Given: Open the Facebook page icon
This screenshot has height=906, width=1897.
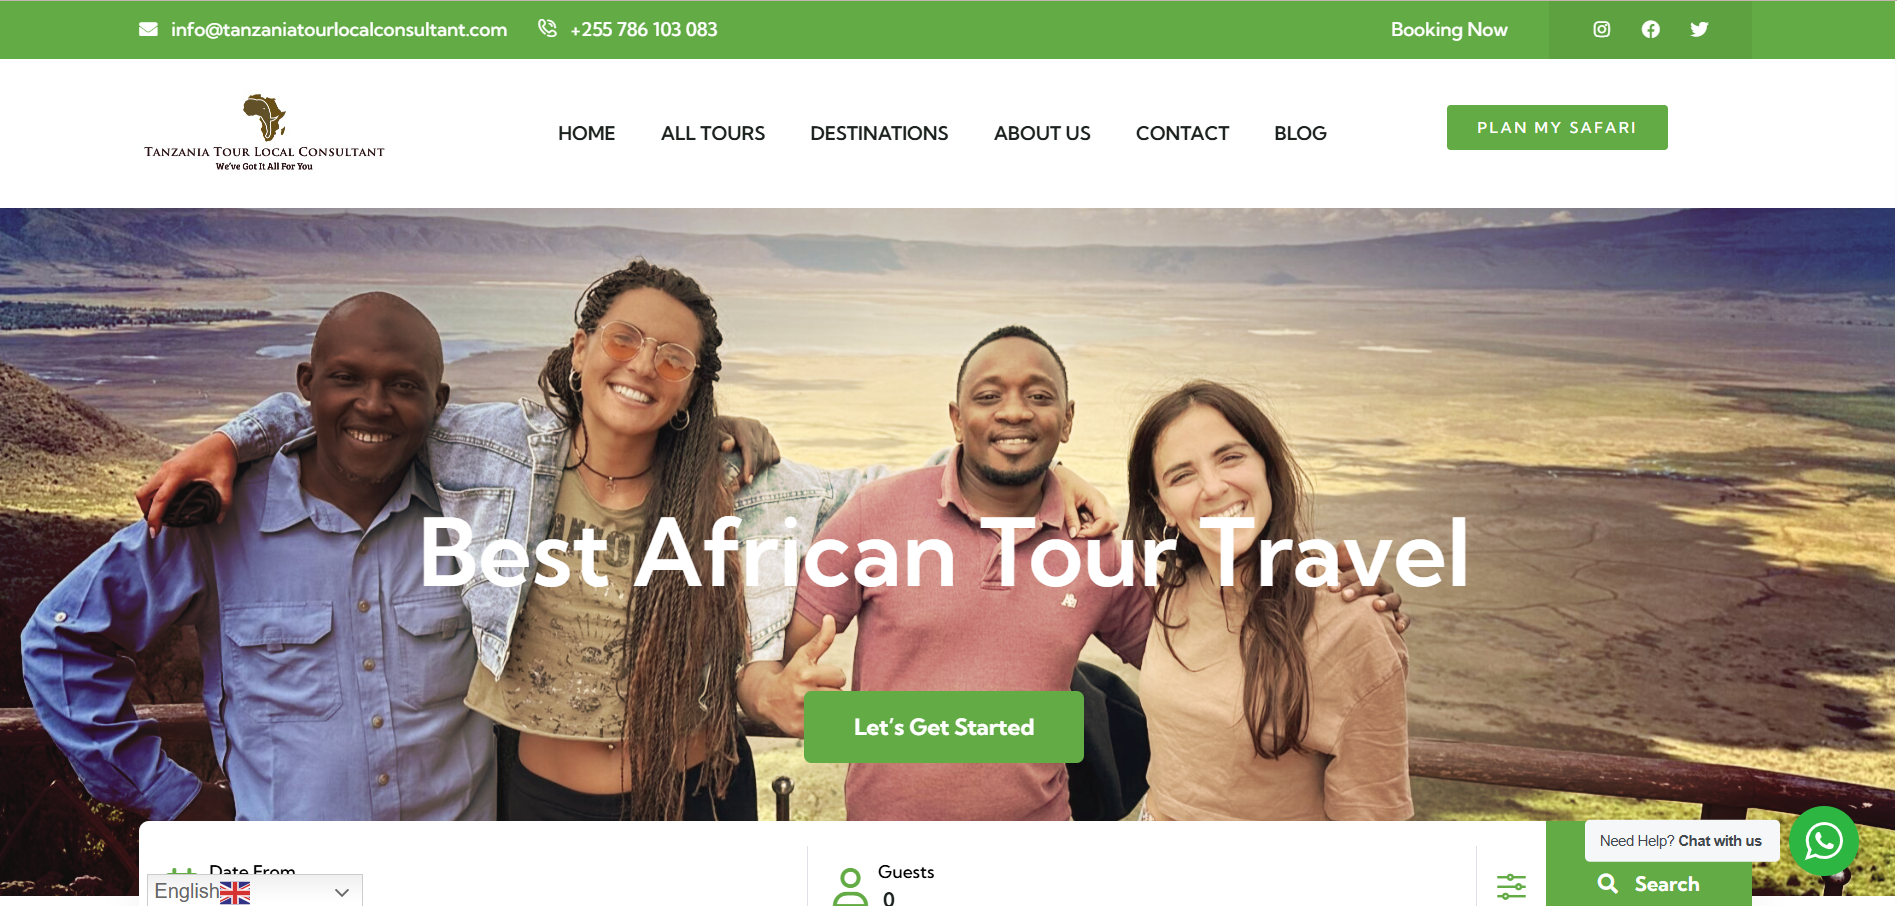Looking at the screenshot, I should pyautogui.click(x=1650, y=29).
